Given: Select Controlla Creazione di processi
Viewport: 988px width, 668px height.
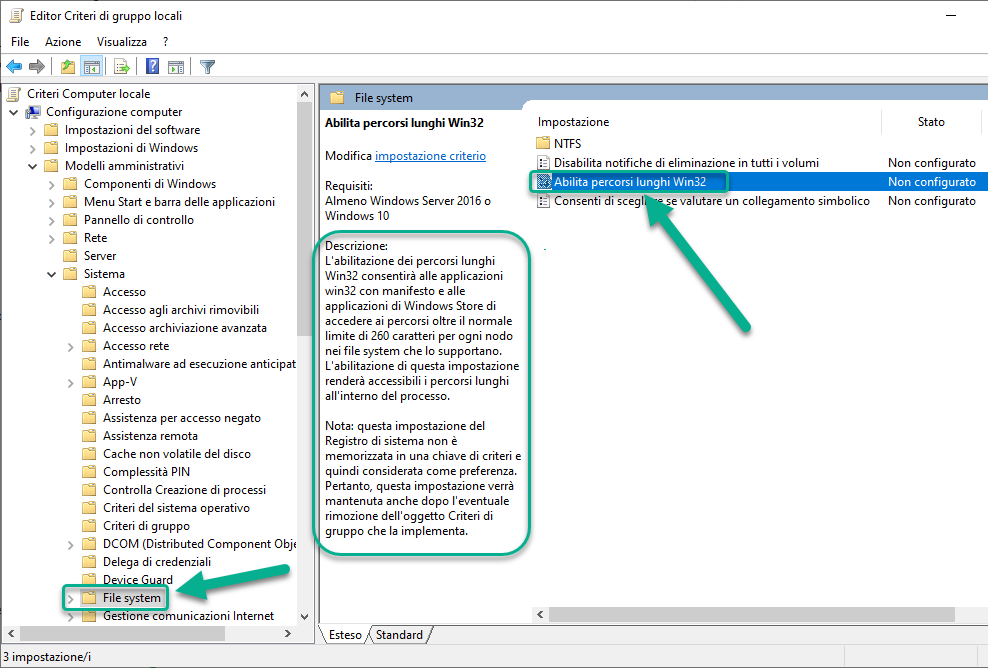Looking at the screenshot, I should 185,490.
